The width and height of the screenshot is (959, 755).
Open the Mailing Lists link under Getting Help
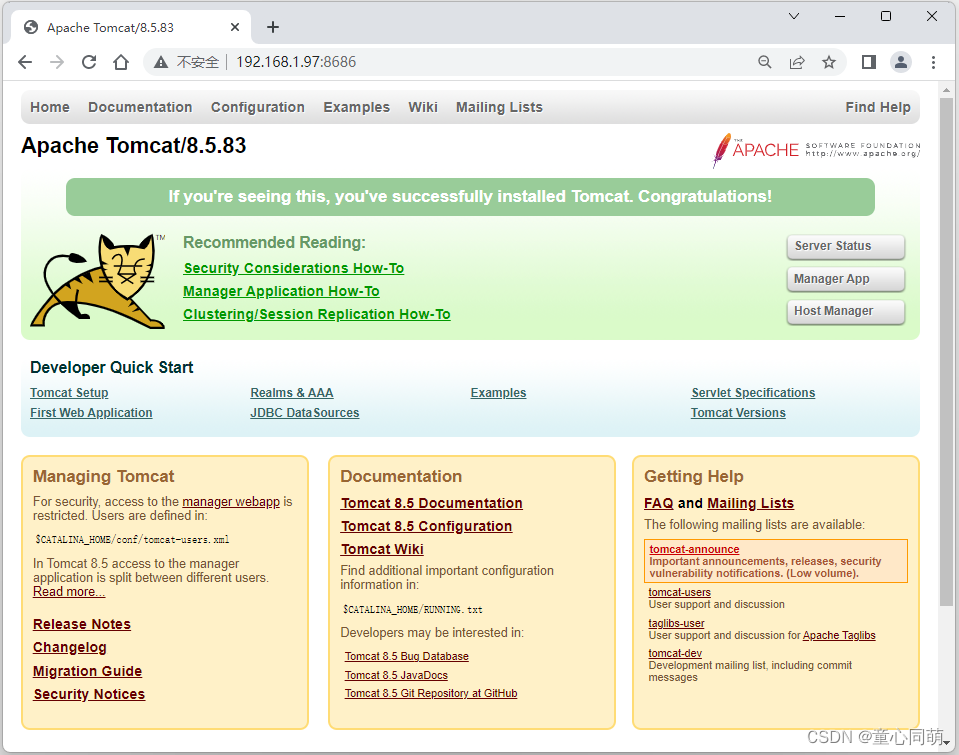[750, 503]
